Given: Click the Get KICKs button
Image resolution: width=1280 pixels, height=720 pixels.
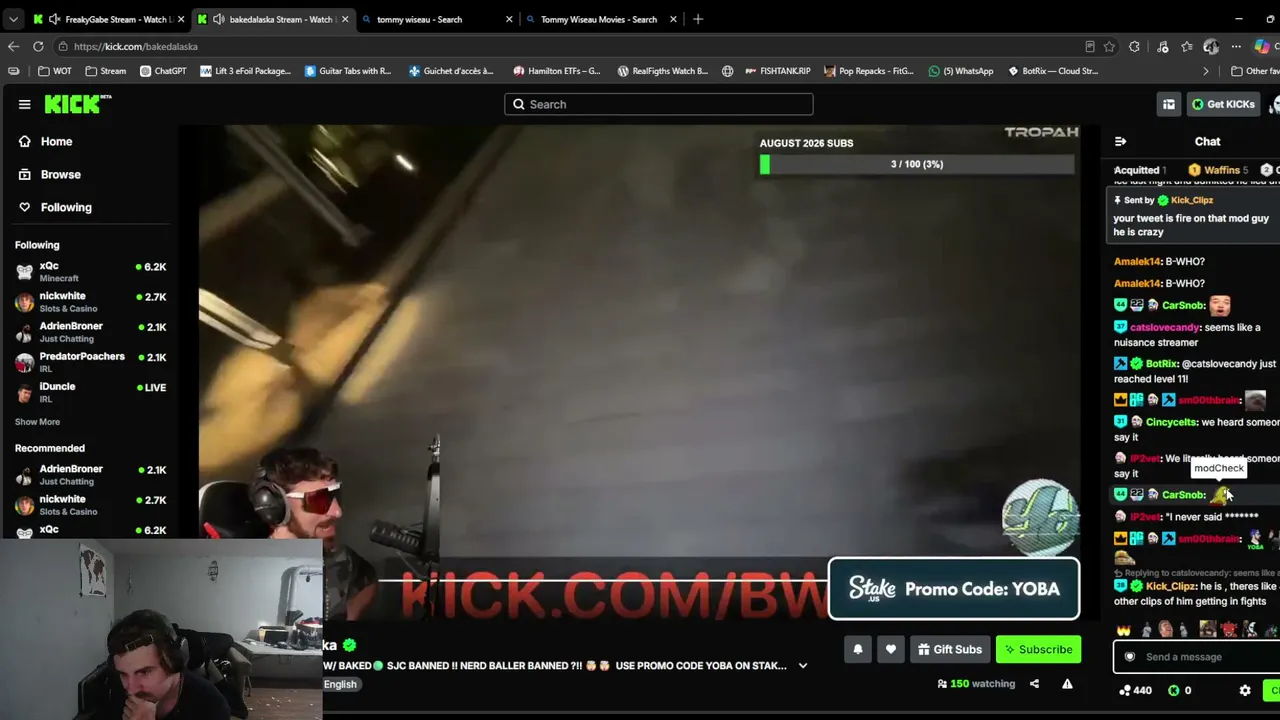Looking at the screenshot, I should [1222, 104].
